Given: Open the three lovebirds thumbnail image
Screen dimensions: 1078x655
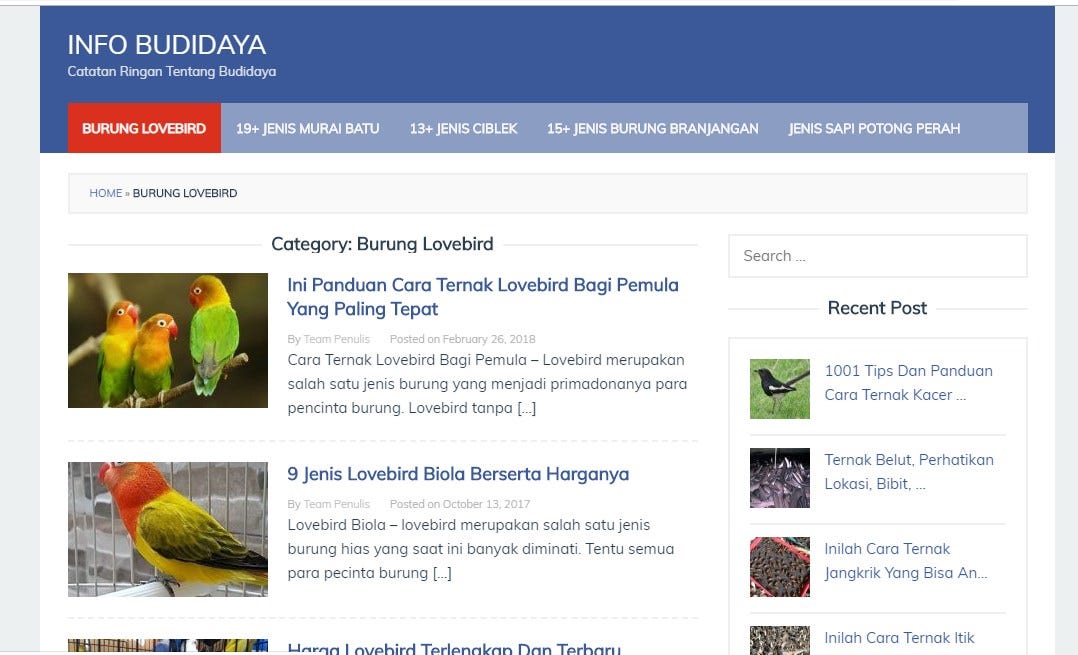Looking at the screenshot, I should (x=168, y=340).
